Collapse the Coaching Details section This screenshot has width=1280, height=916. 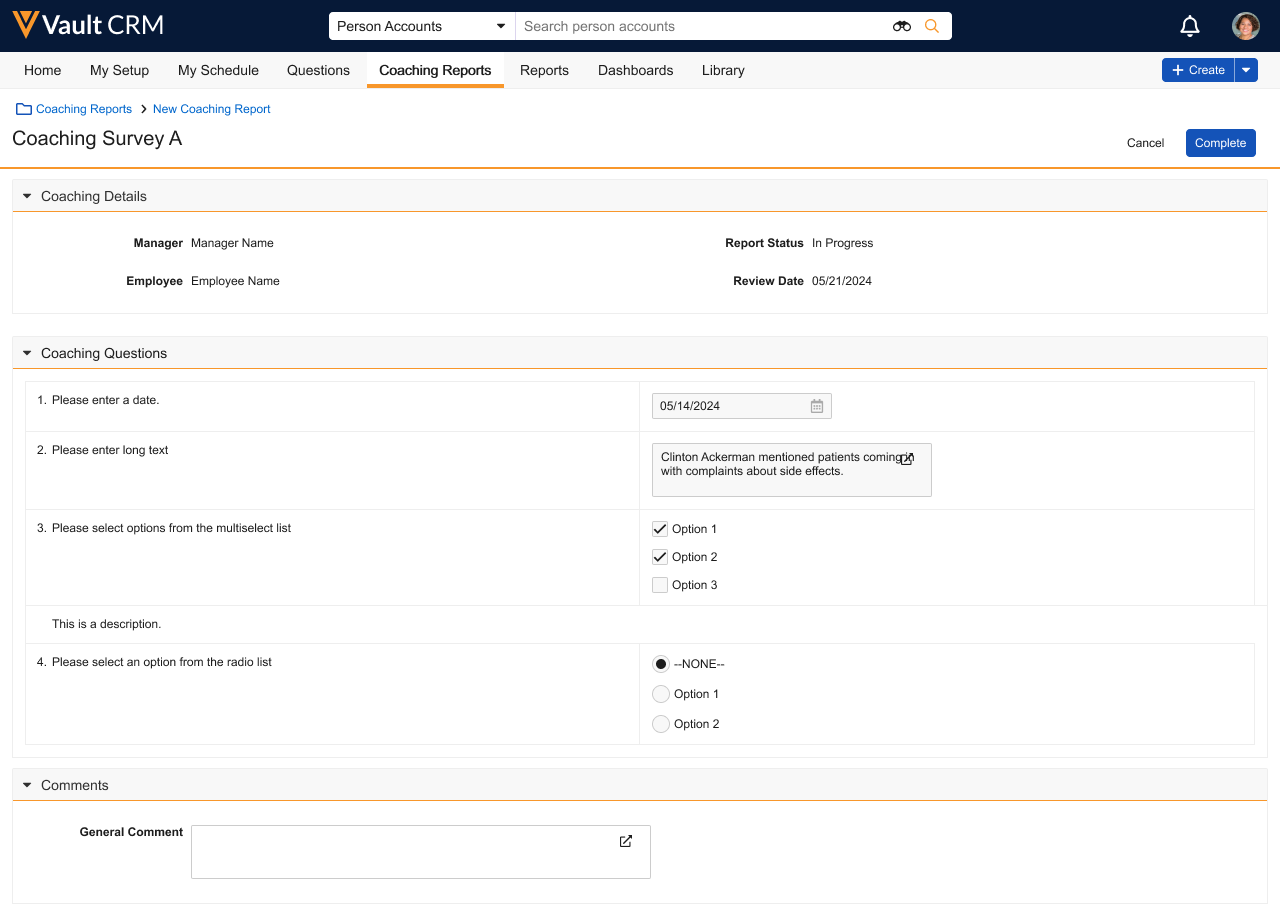(27, 197)
